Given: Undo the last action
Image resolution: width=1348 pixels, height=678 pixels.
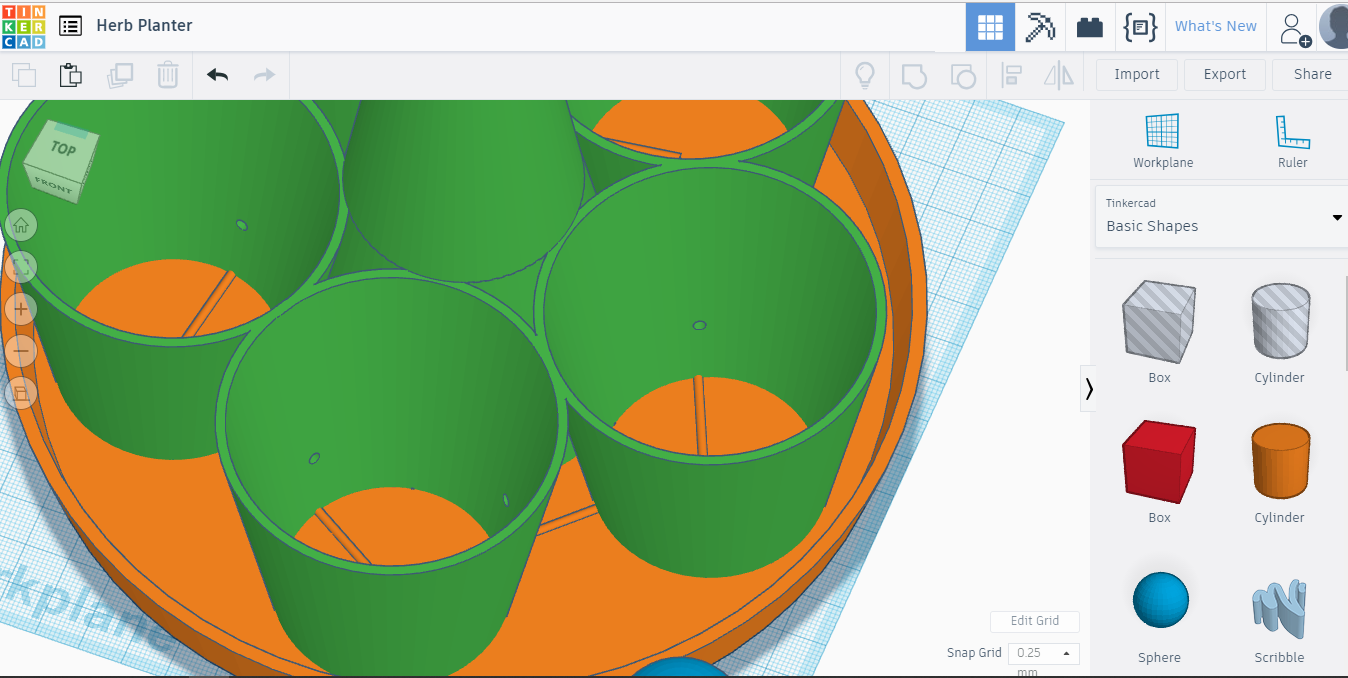Looking at the screenshot, I should (217, 74).
